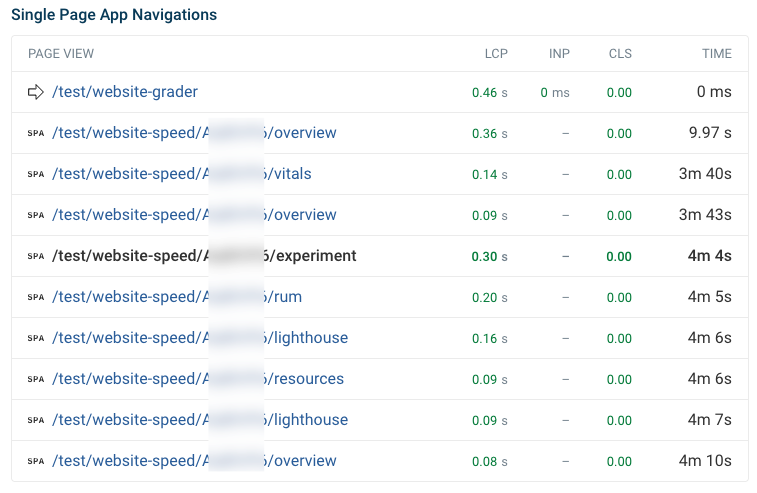Screen dimensions: 757x493
Task: Click the arrow icon beside /test/website-grader
Action: pyautogui.click(x=36, y=92)
